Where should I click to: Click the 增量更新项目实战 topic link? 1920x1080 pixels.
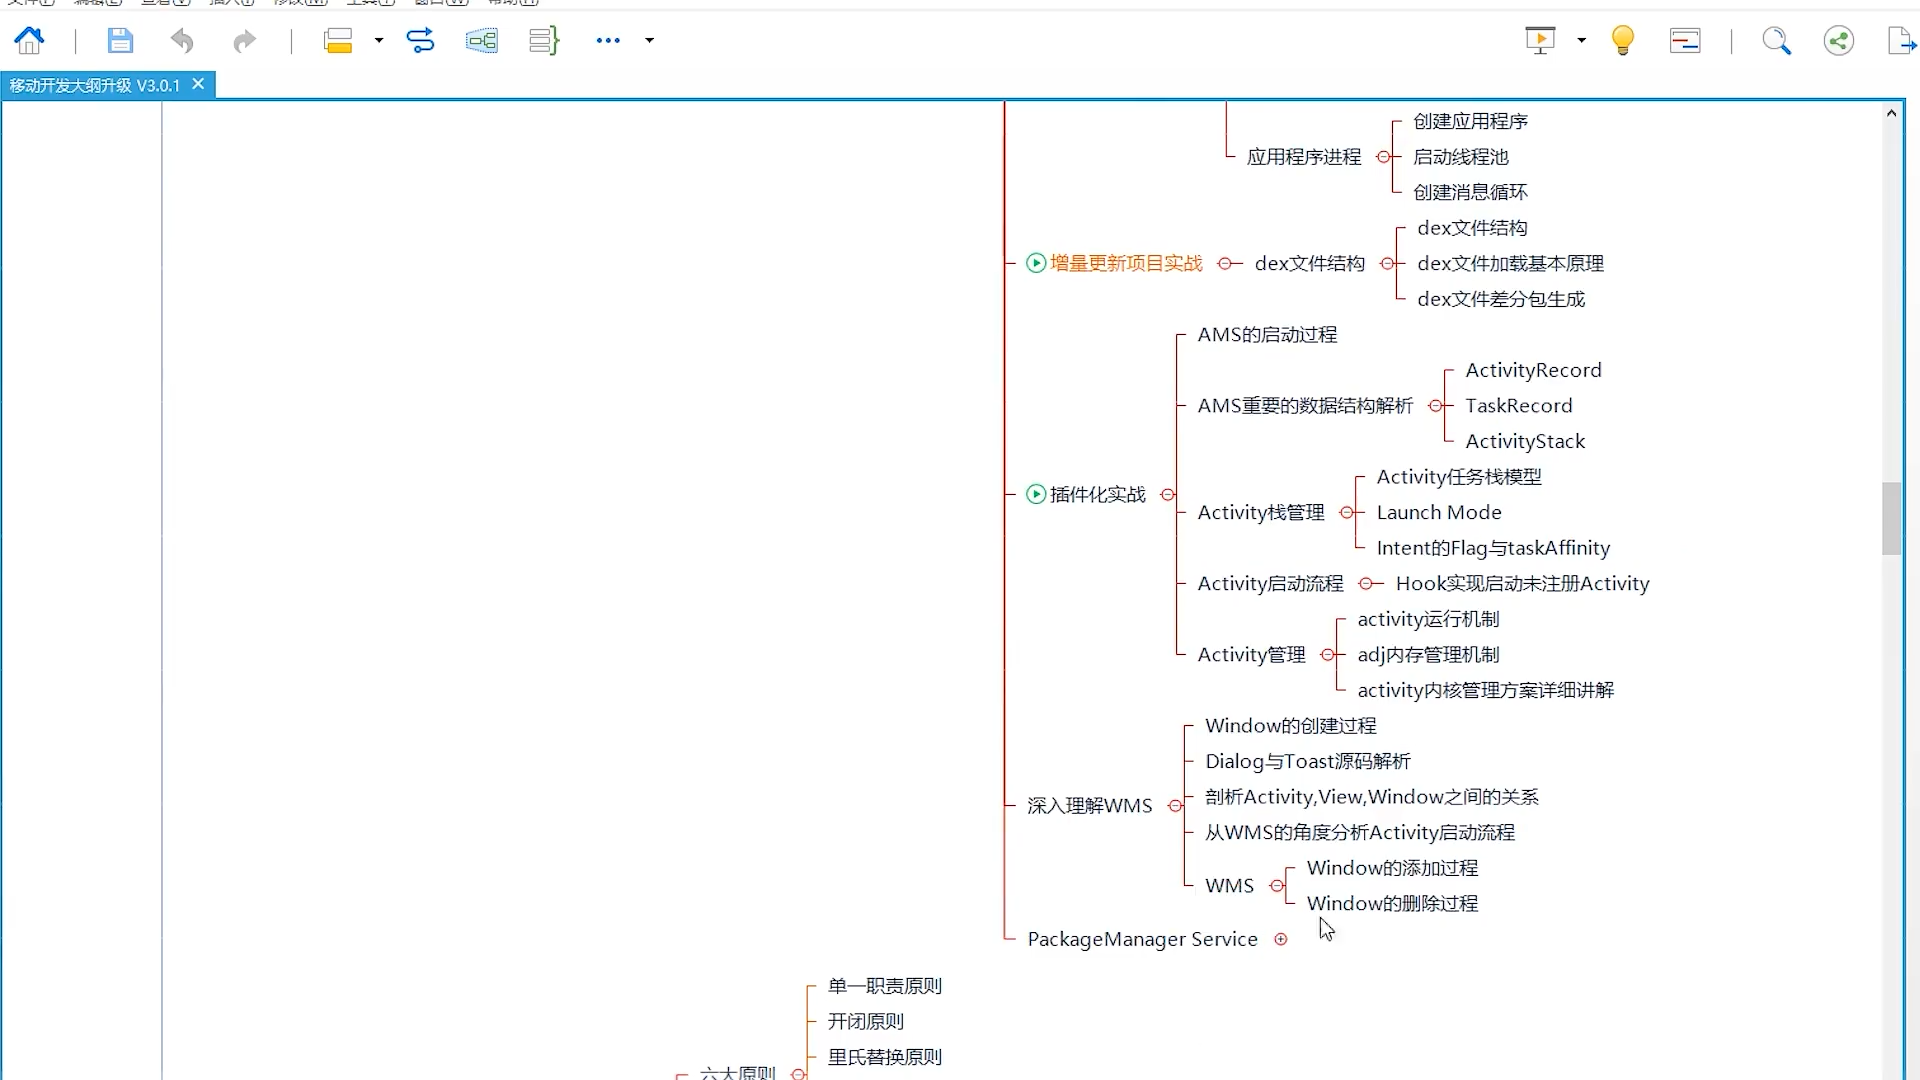pyautogui.click(x=1125, y=264)
